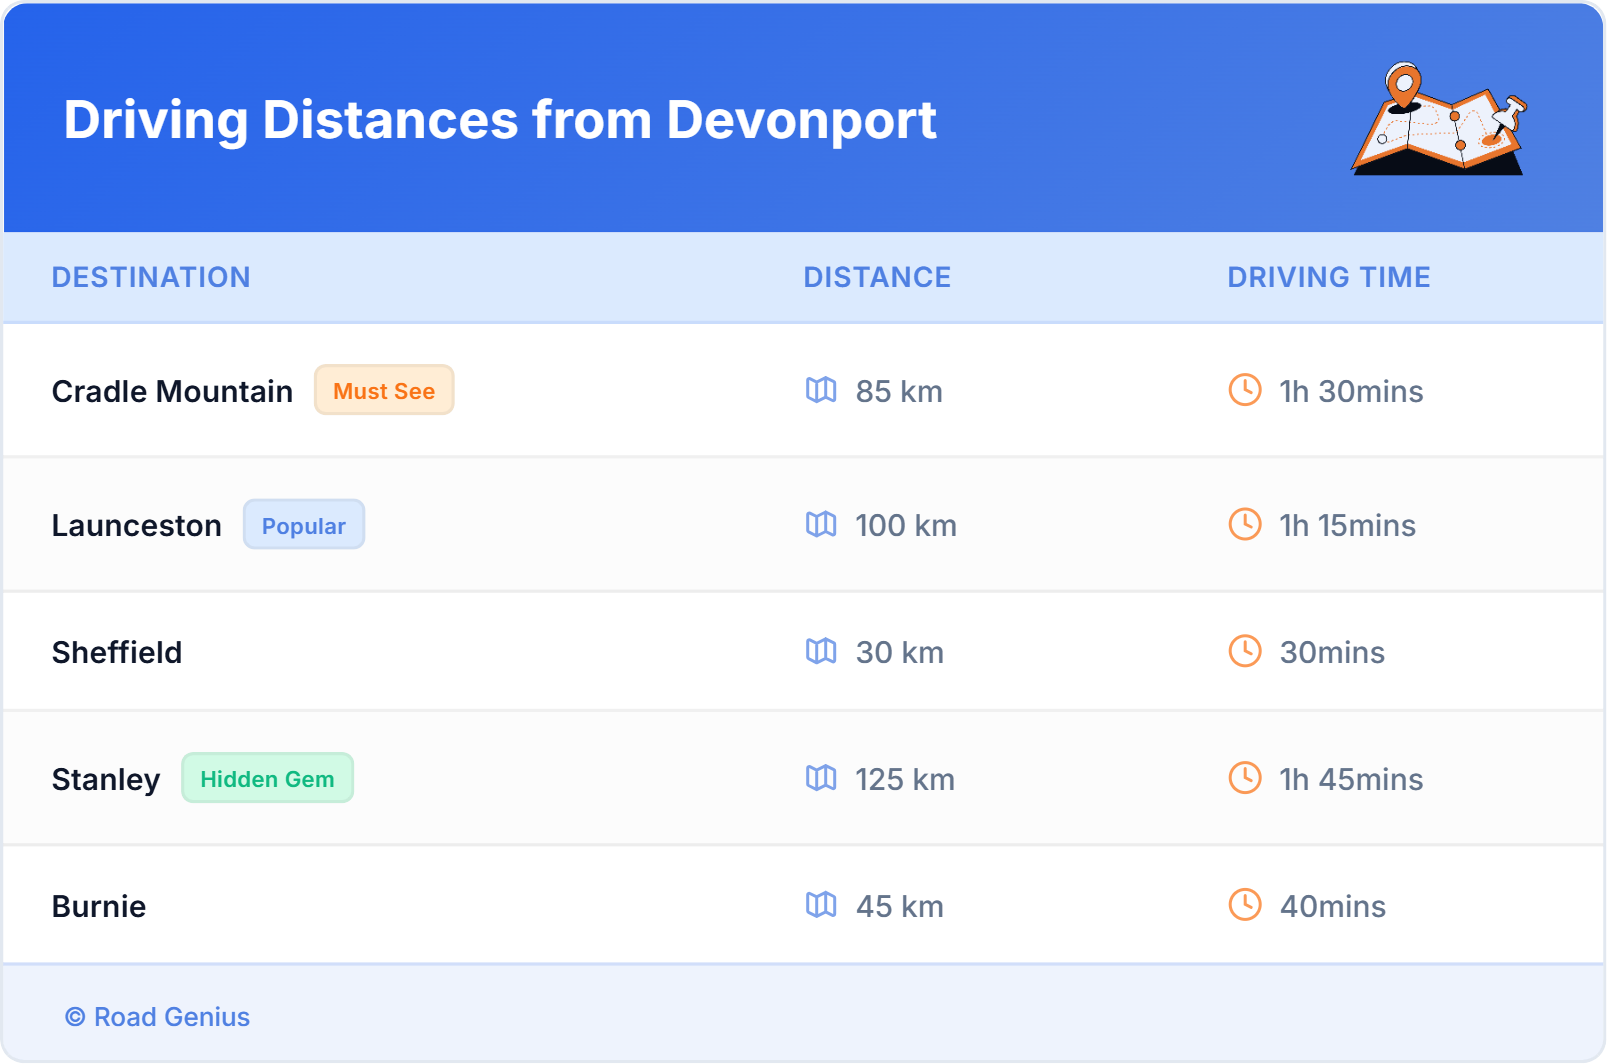Click the Road Genius copyright link
Screen dimensions: 1608x1064
click(157, 1017)
